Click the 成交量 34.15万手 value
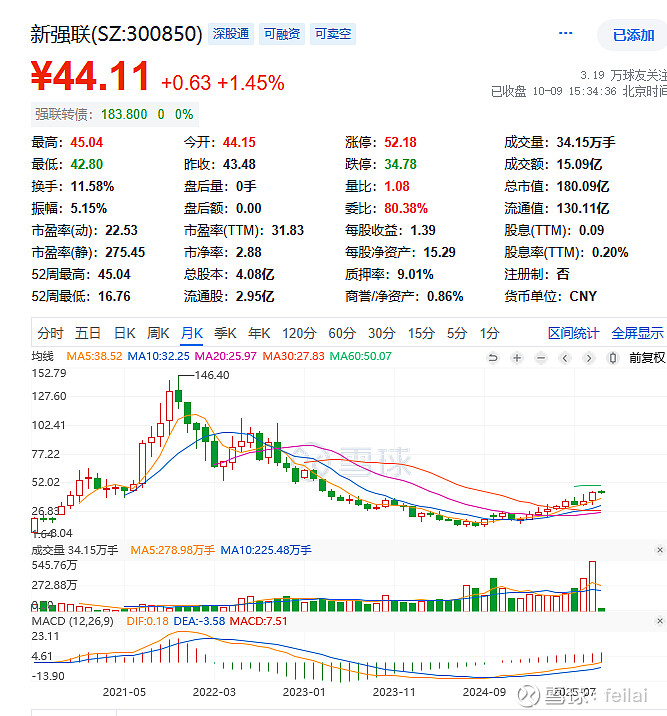 point(586,142)
